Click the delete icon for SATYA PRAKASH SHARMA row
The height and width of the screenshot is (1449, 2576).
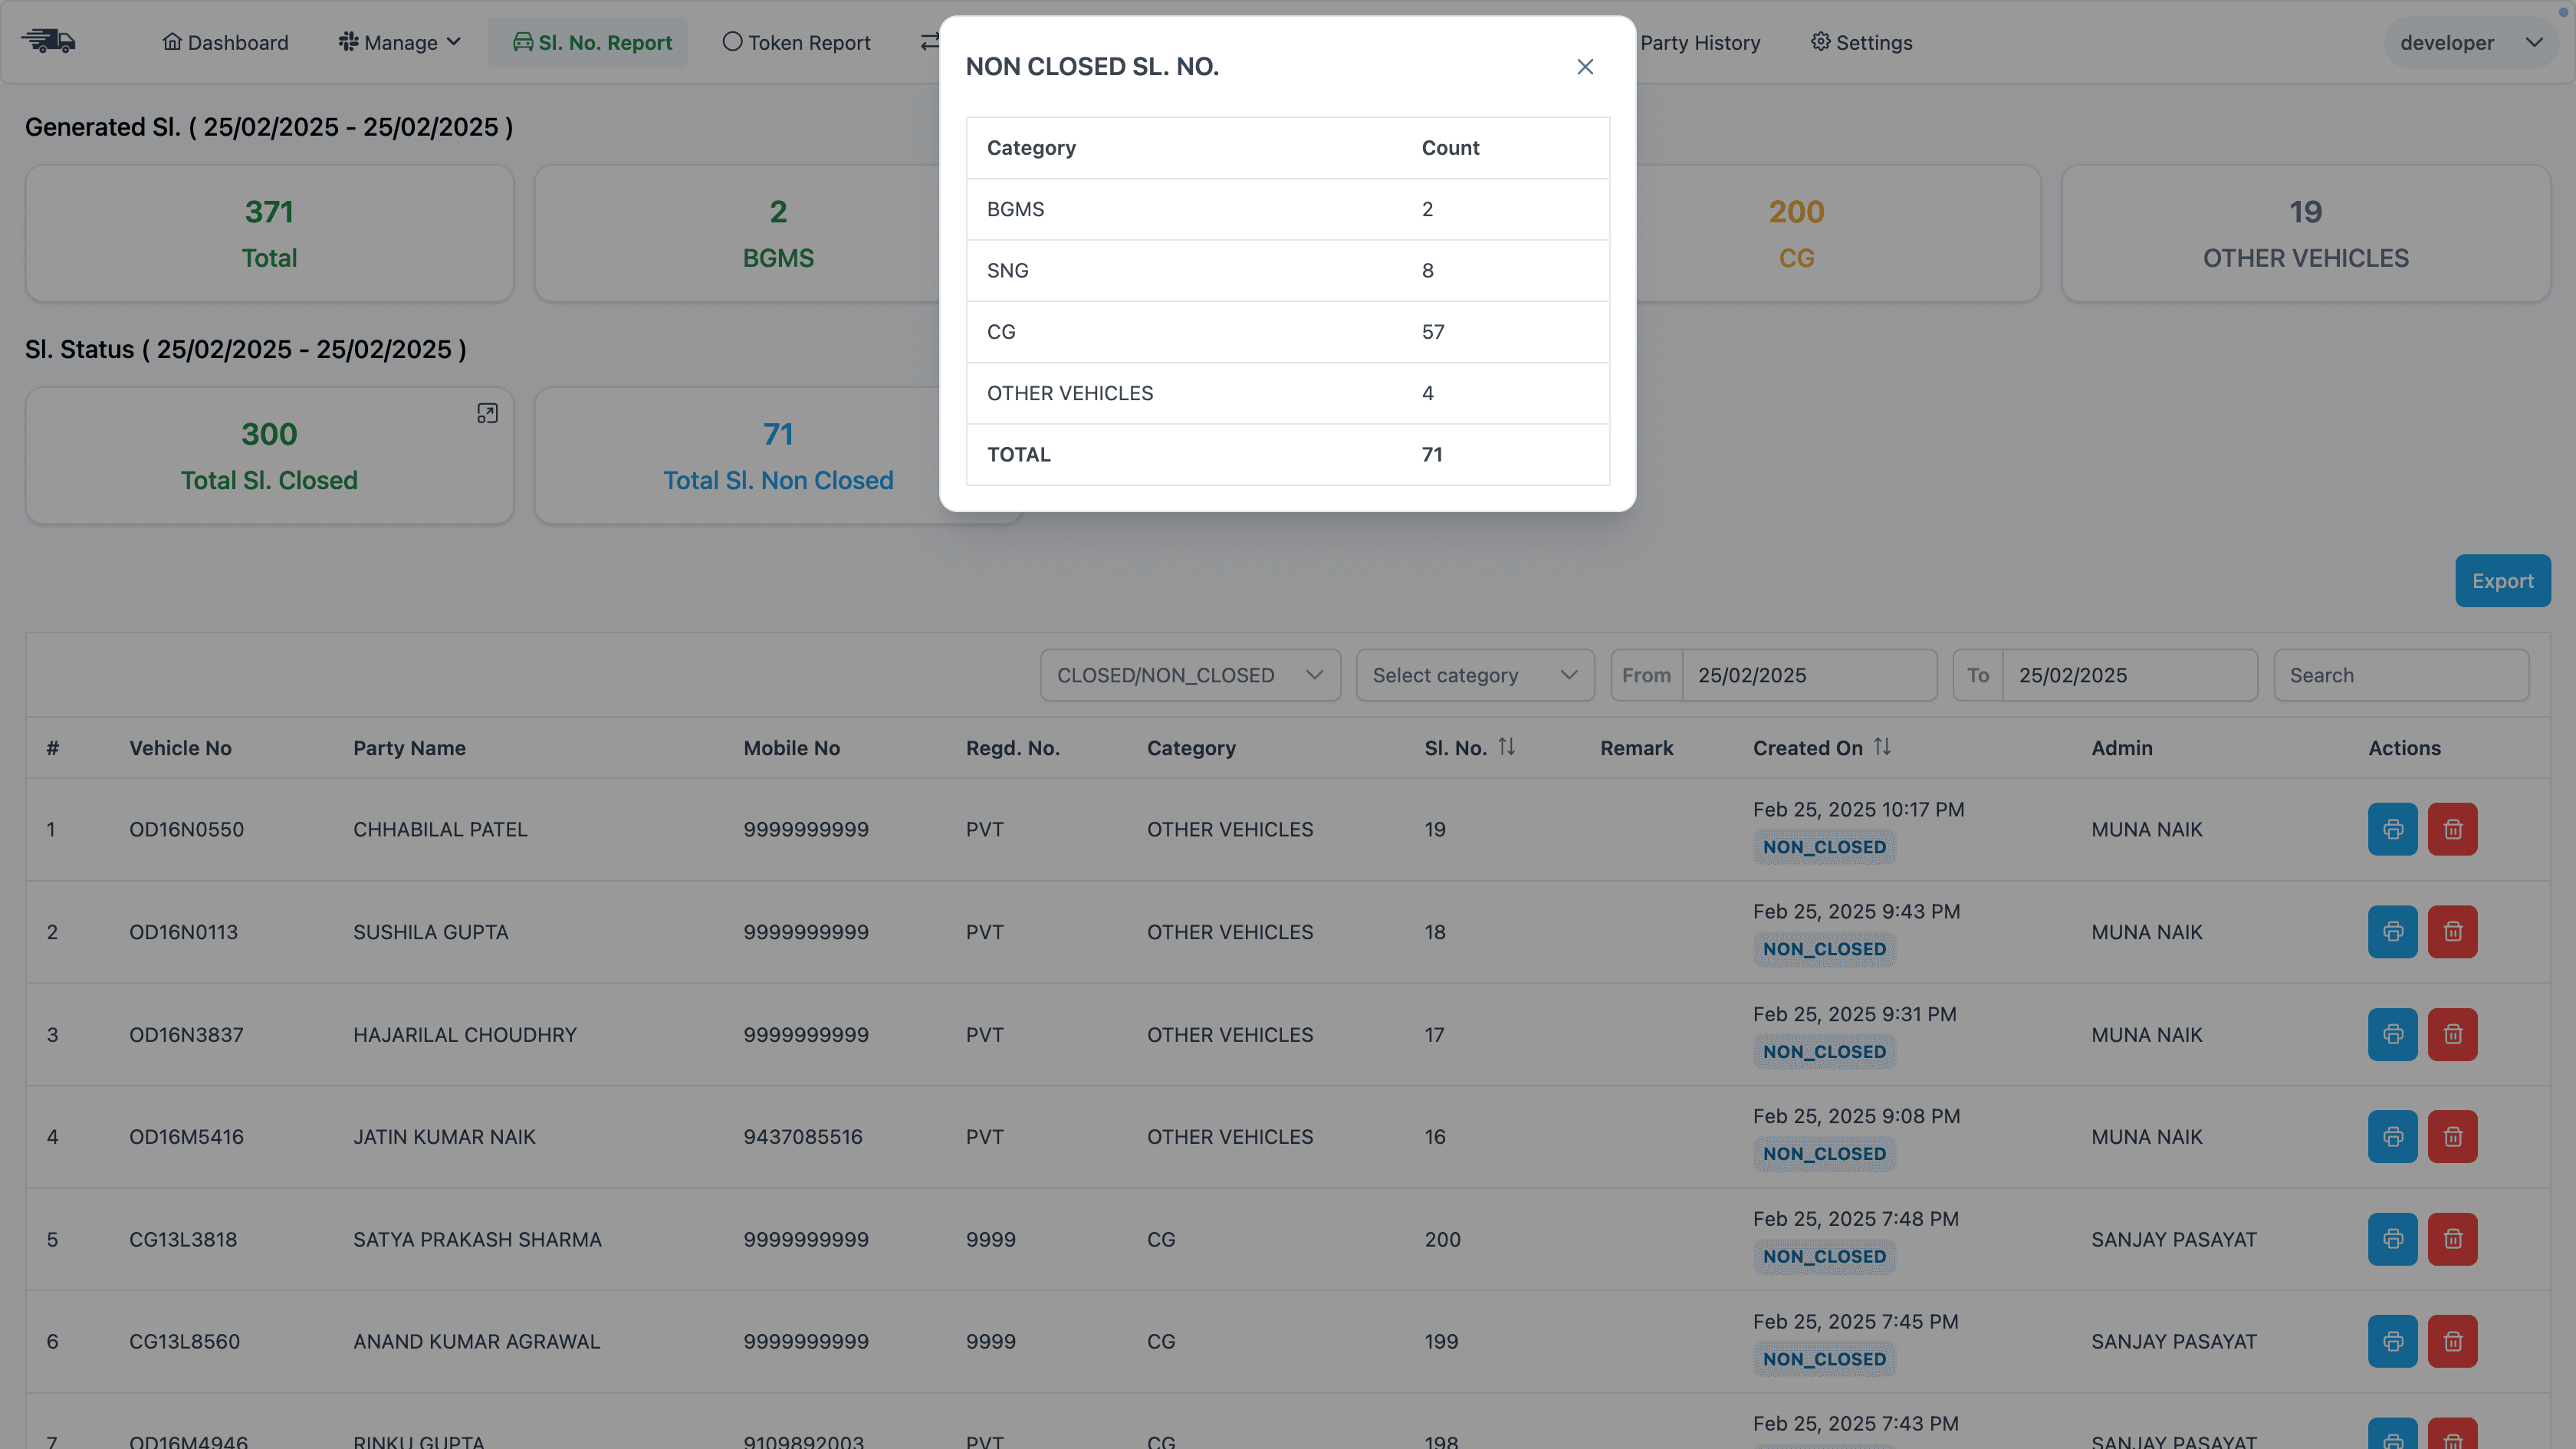point(2453,1239)
